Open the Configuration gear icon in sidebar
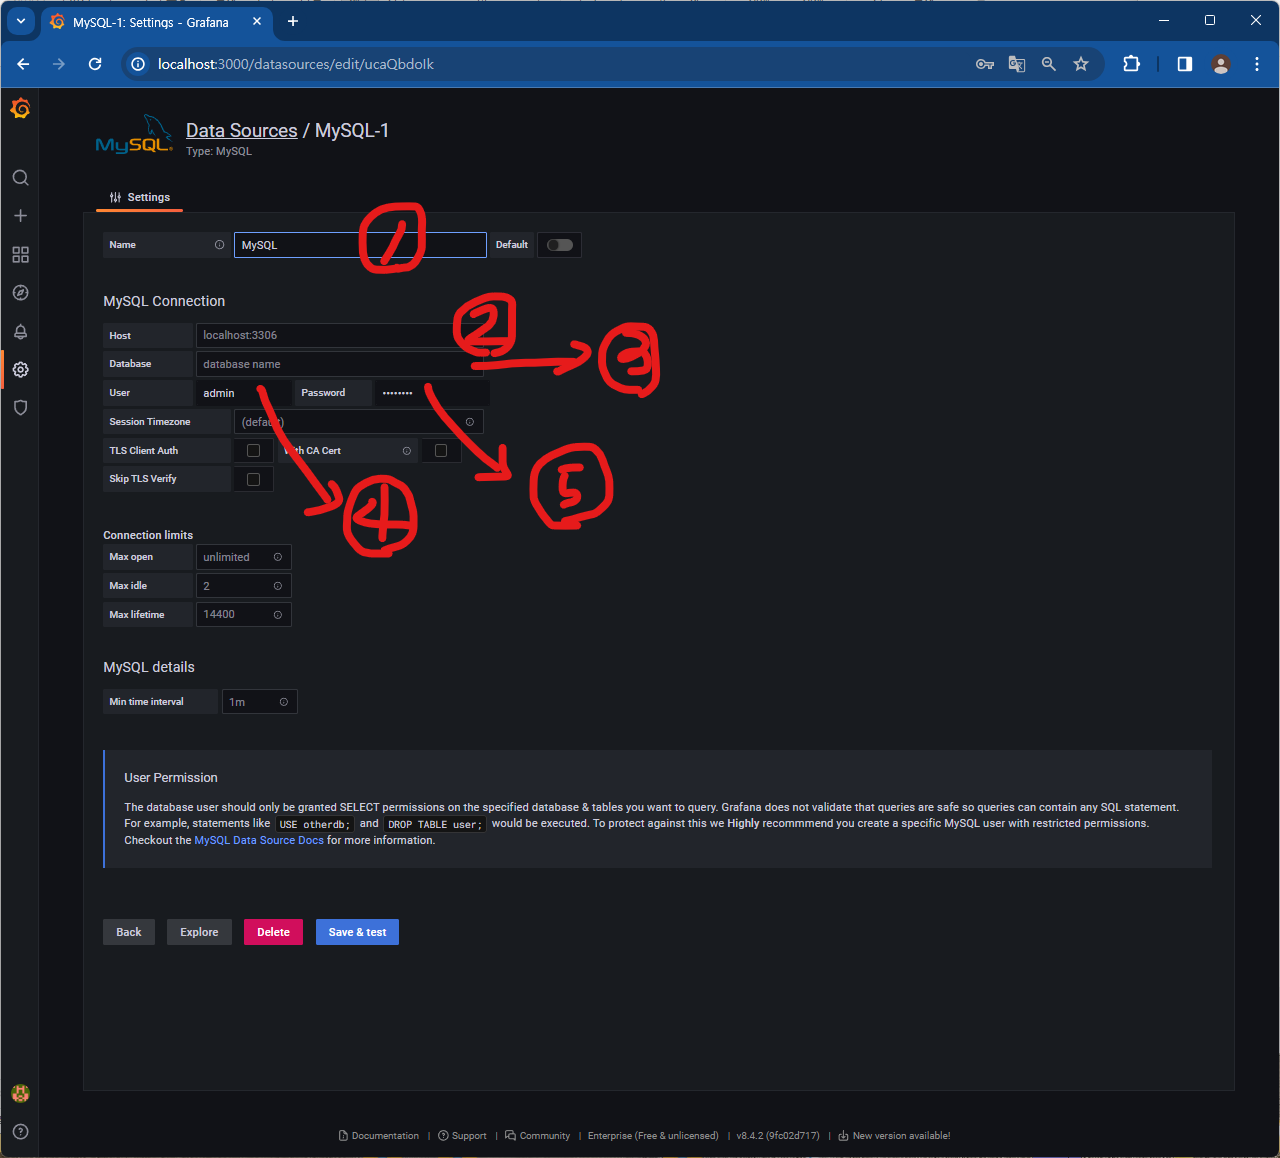 point(20,370)
